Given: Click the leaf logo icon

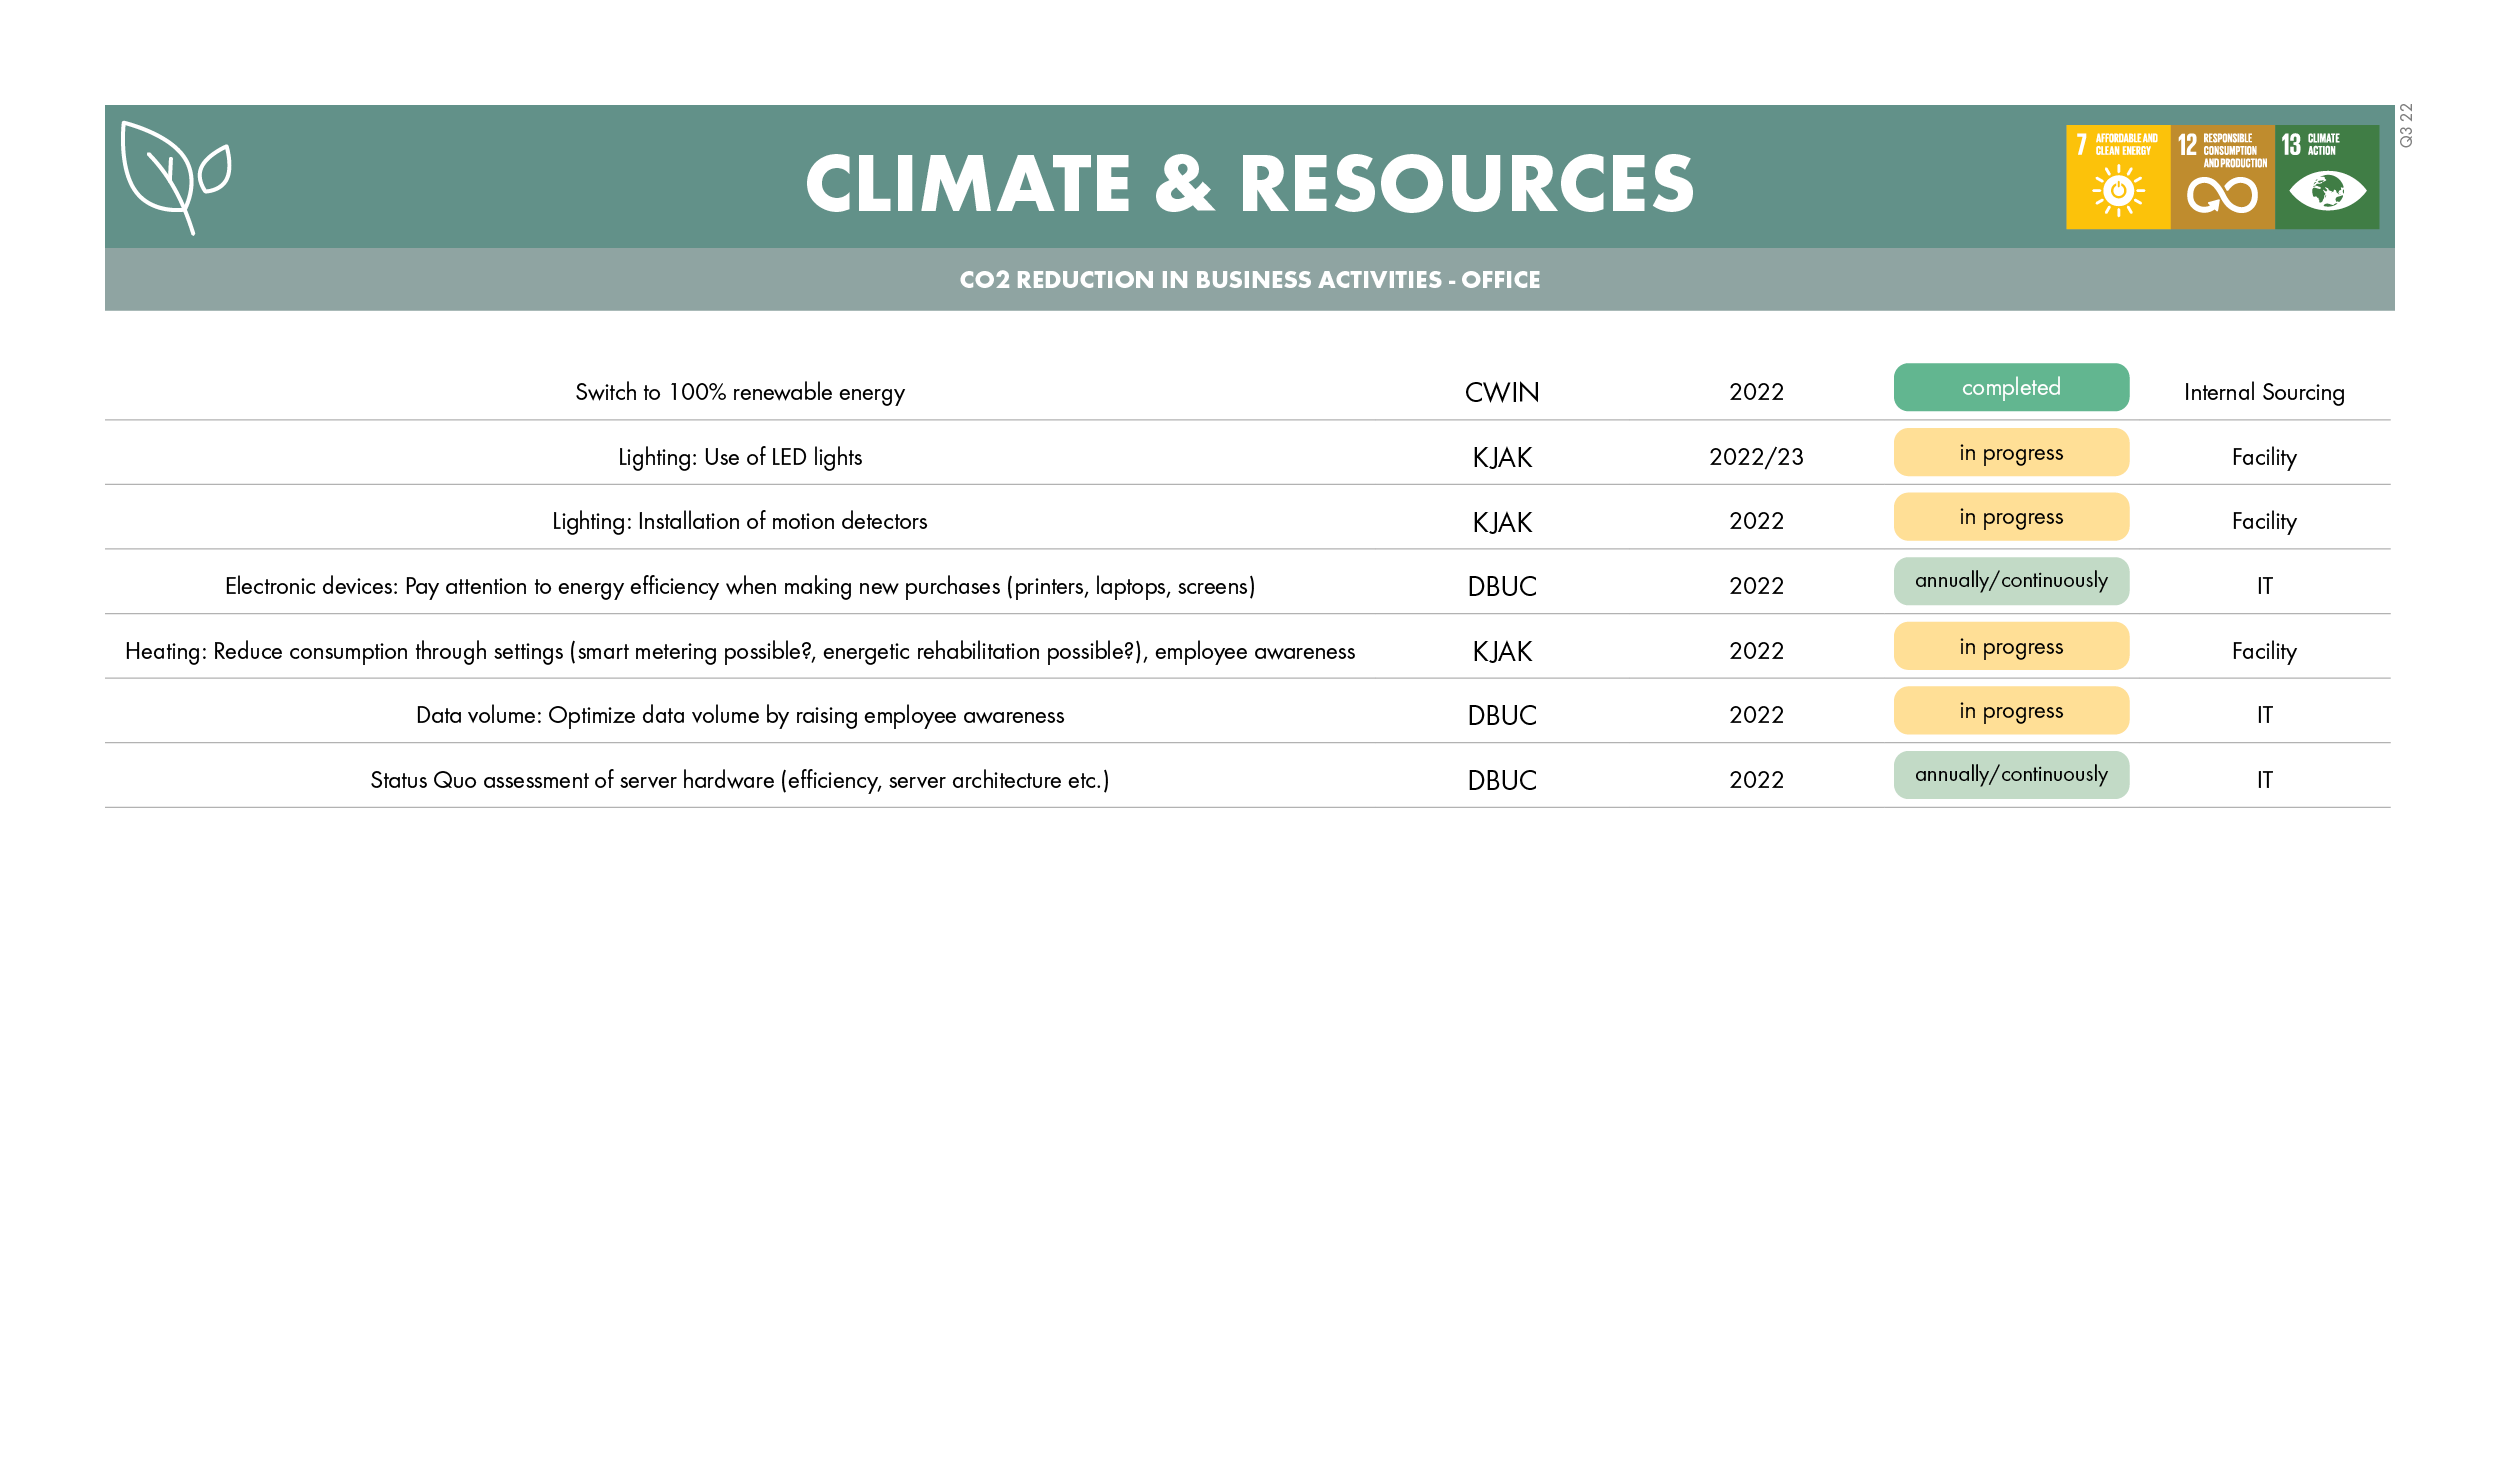Looking at the screenshot, I should 175,177.
